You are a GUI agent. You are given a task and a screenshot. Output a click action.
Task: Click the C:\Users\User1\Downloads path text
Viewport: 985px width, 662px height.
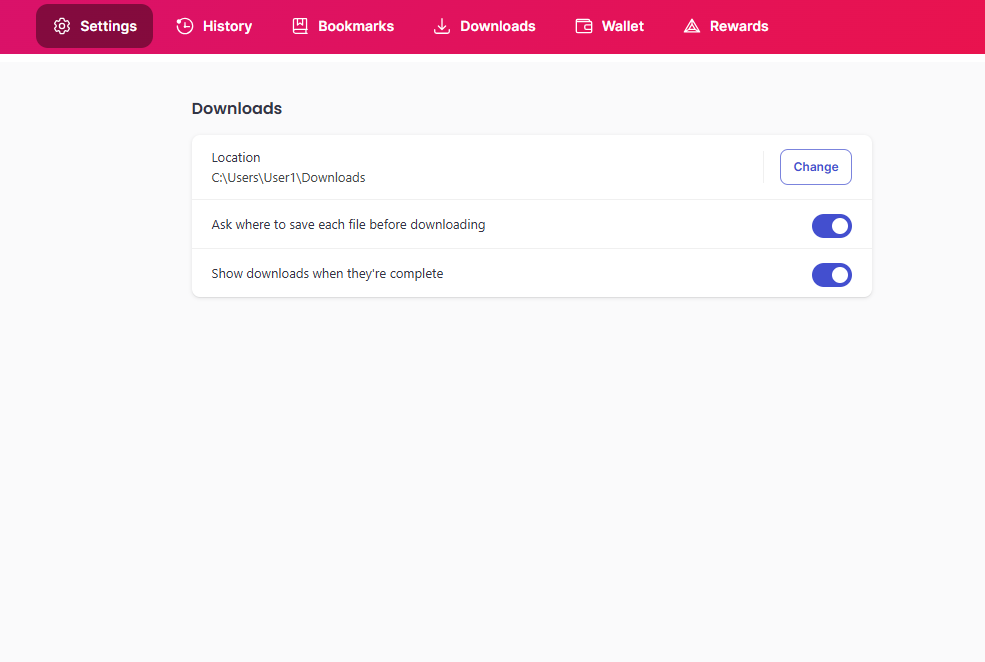[x=288, y=178]
